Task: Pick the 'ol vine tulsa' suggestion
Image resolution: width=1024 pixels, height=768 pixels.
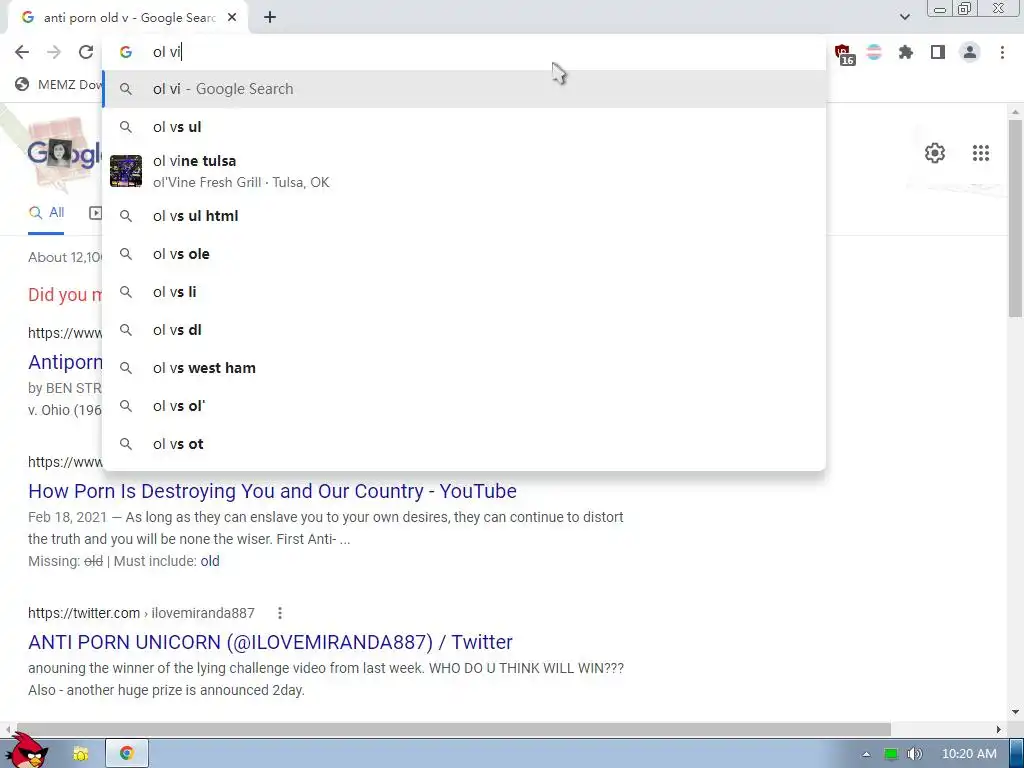Action: 464,171
